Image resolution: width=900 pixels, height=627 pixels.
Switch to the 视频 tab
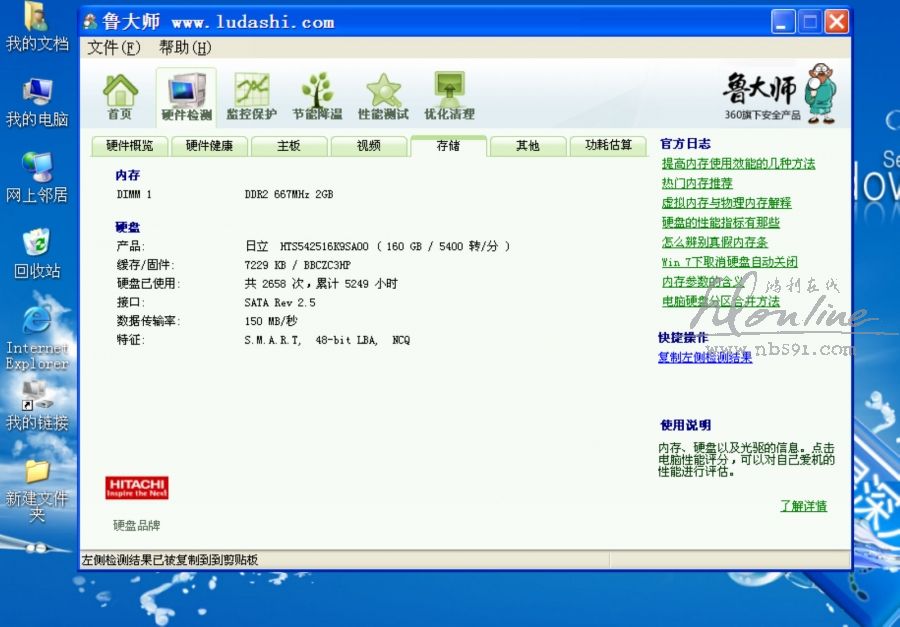pyautogui.click(x=368, y=146)
